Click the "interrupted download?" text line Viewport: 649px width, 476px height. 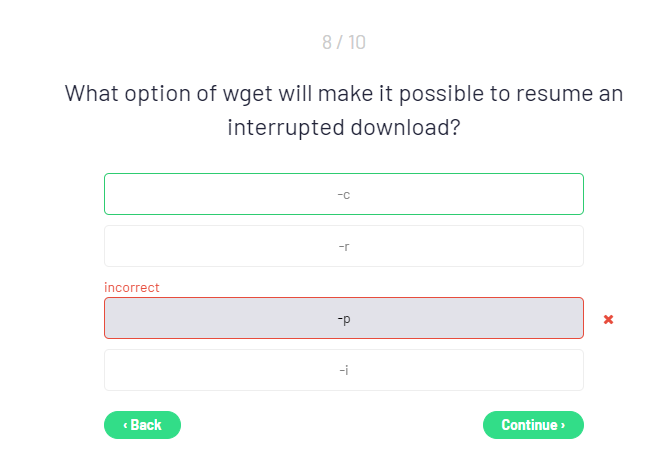coord(343,127)
